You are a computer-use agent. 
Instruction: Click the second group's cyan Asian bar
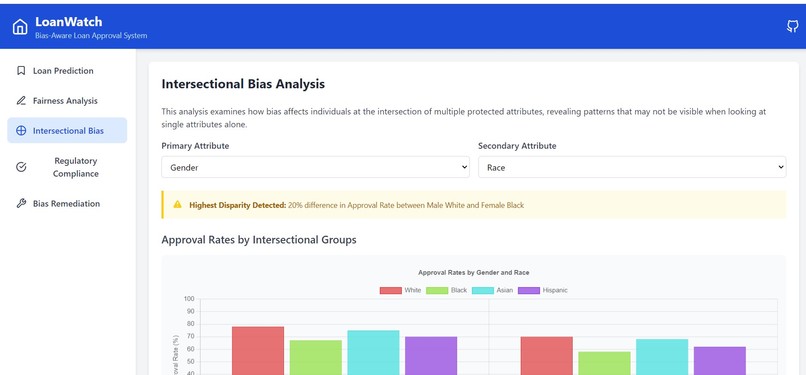pos(662,357)
